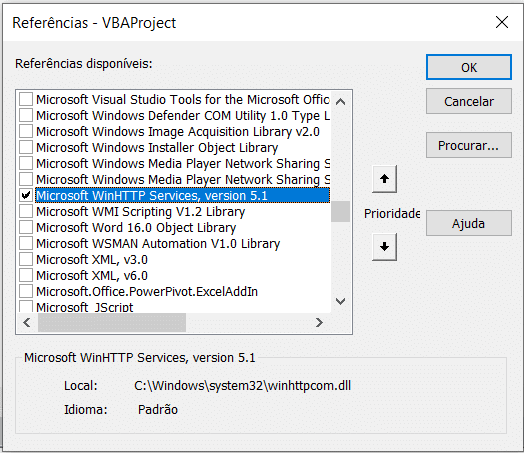The height and width of the screenshot is (453, 524).
Task: Check Microsoft Windows Defender COM Utility checkbox
Action: click(x=26, y=115)
